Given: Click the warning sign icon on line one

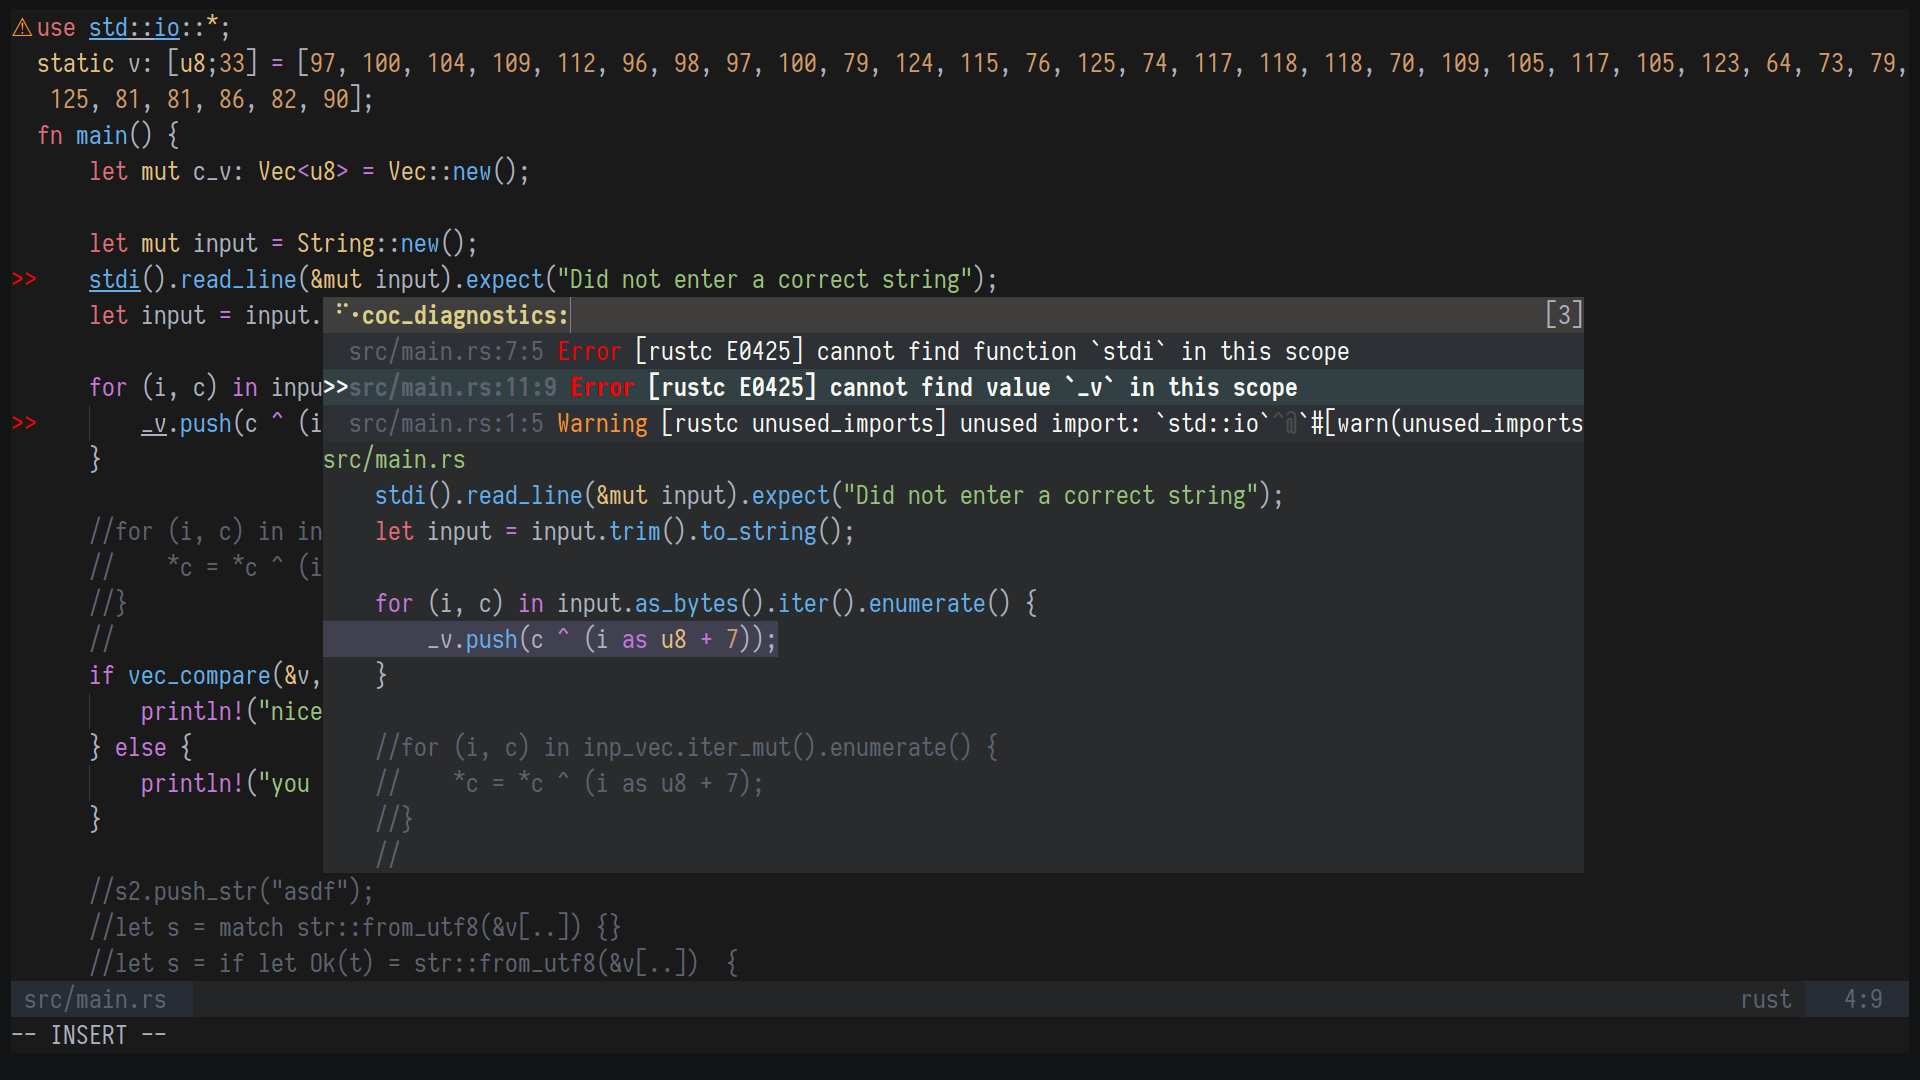Looking at the screenshot, I should 21,28.
